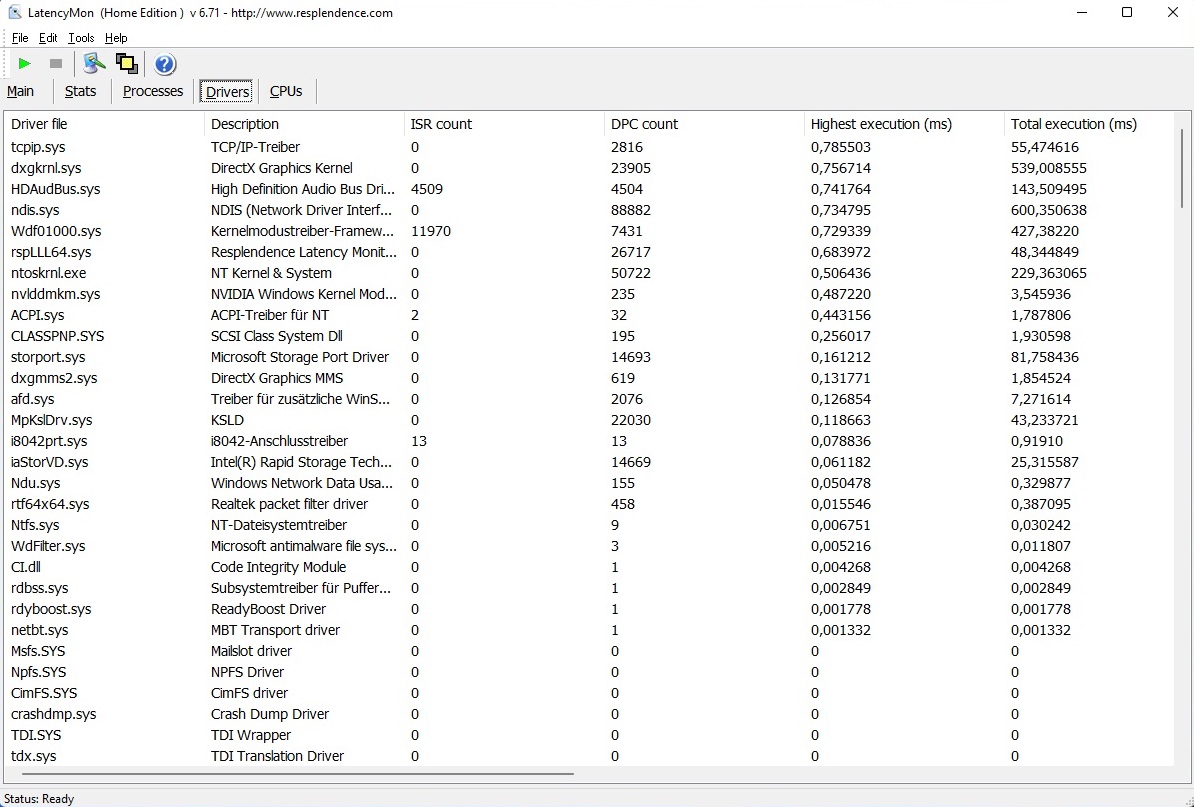Click the yellow overlapping windows toolbar icon
The image size is (1194, 807).
tap(126, 64)
